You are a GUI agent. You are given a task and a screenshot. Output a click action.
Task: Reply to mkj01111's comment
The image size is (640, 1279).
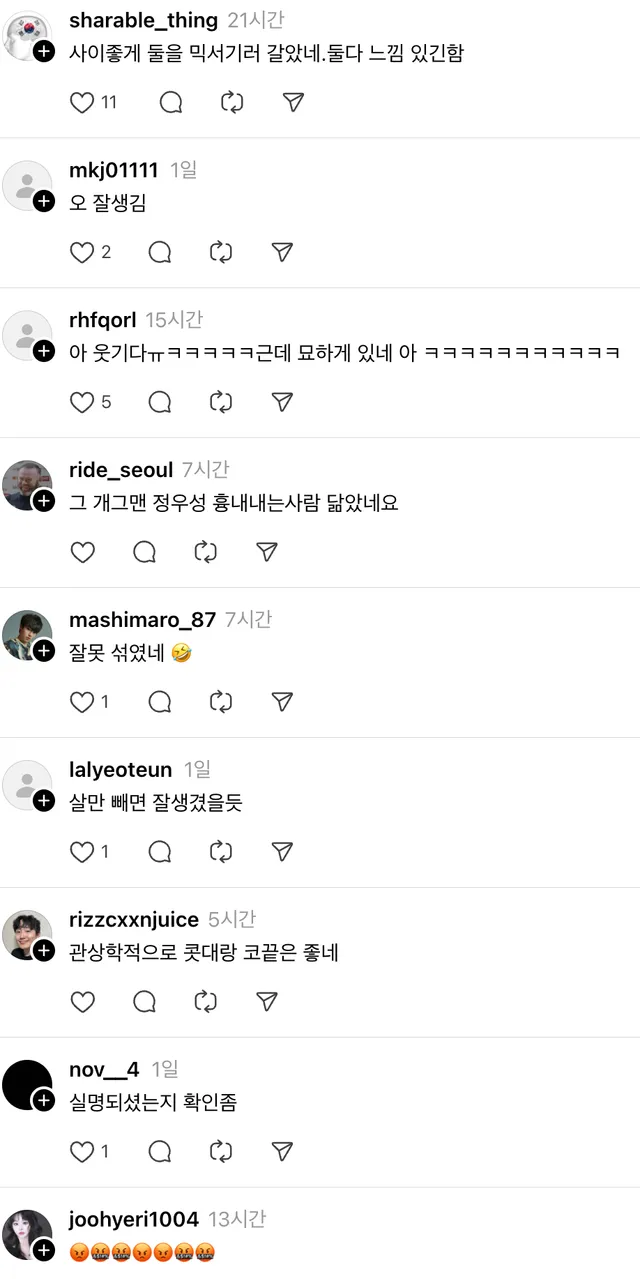click(x=160, y=252)
